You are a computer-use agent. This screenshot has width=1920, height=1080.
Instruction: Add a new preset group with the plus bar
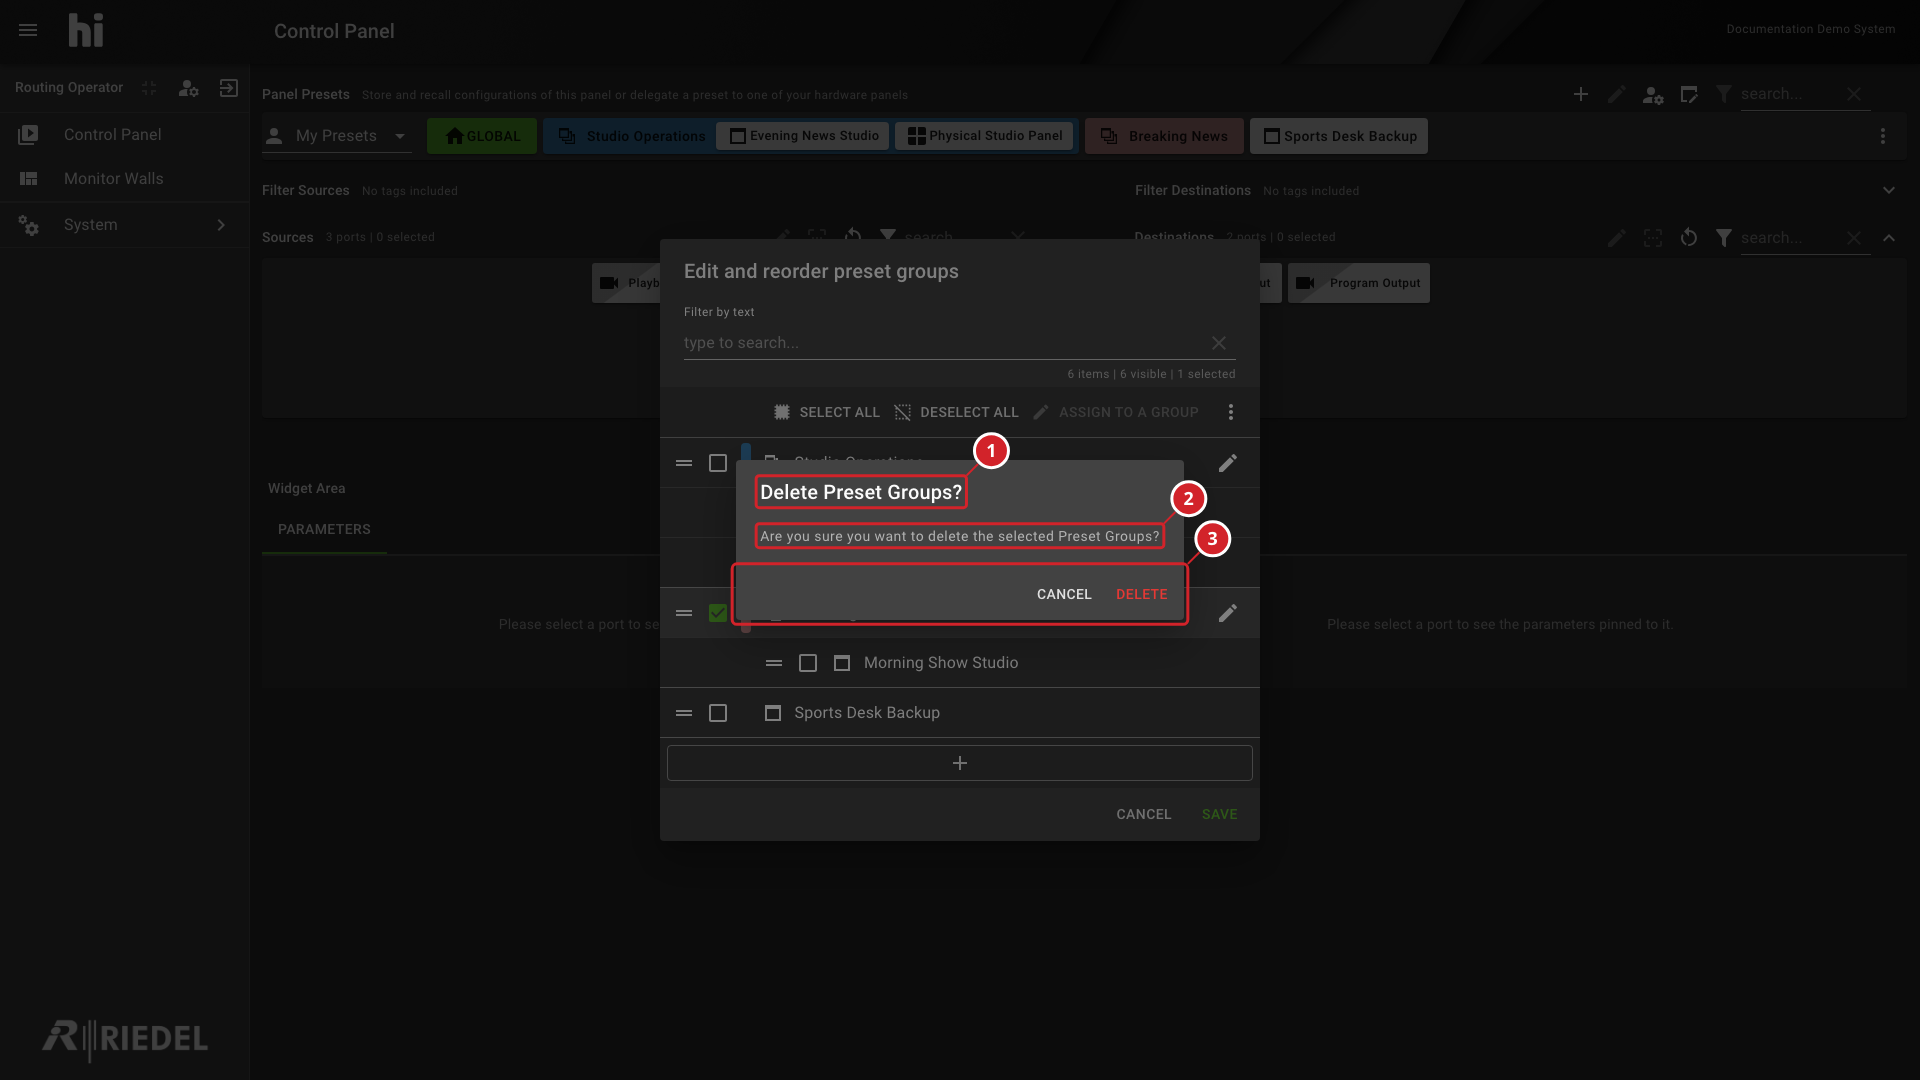(960, 763)
